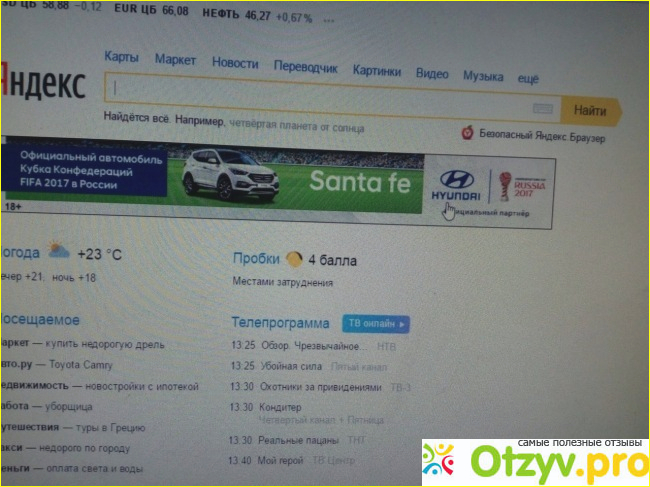Screen dimensions: 650x487
Task: Click the Яндекс logo
Action: click(42, 86)
